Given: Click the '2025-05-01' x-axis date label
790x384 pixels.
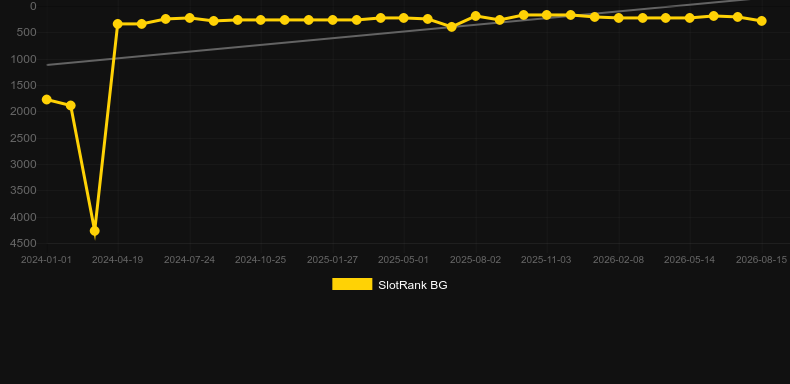Looking at the screenshot, I should point(404,260).
